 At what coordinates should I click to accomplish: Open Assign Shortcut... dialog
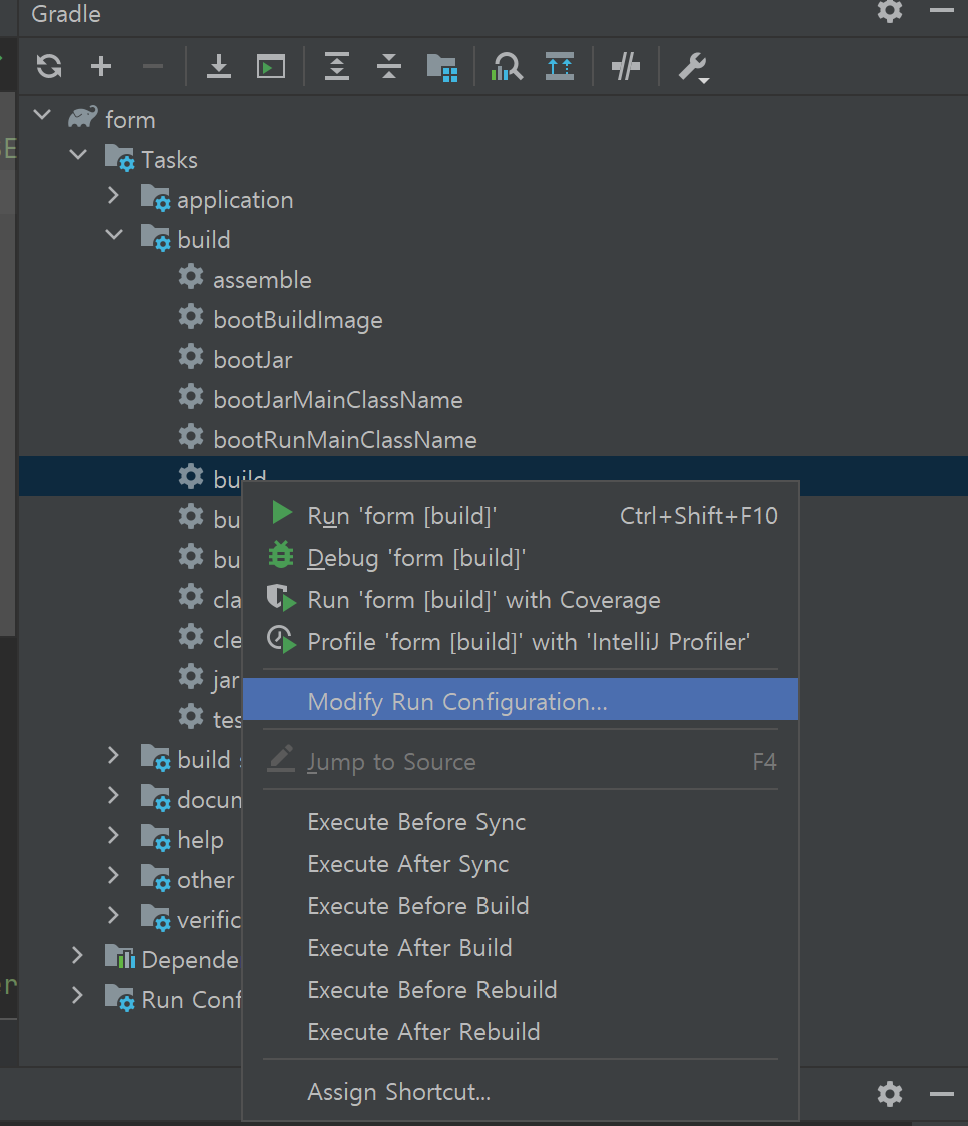(521, 1092)
